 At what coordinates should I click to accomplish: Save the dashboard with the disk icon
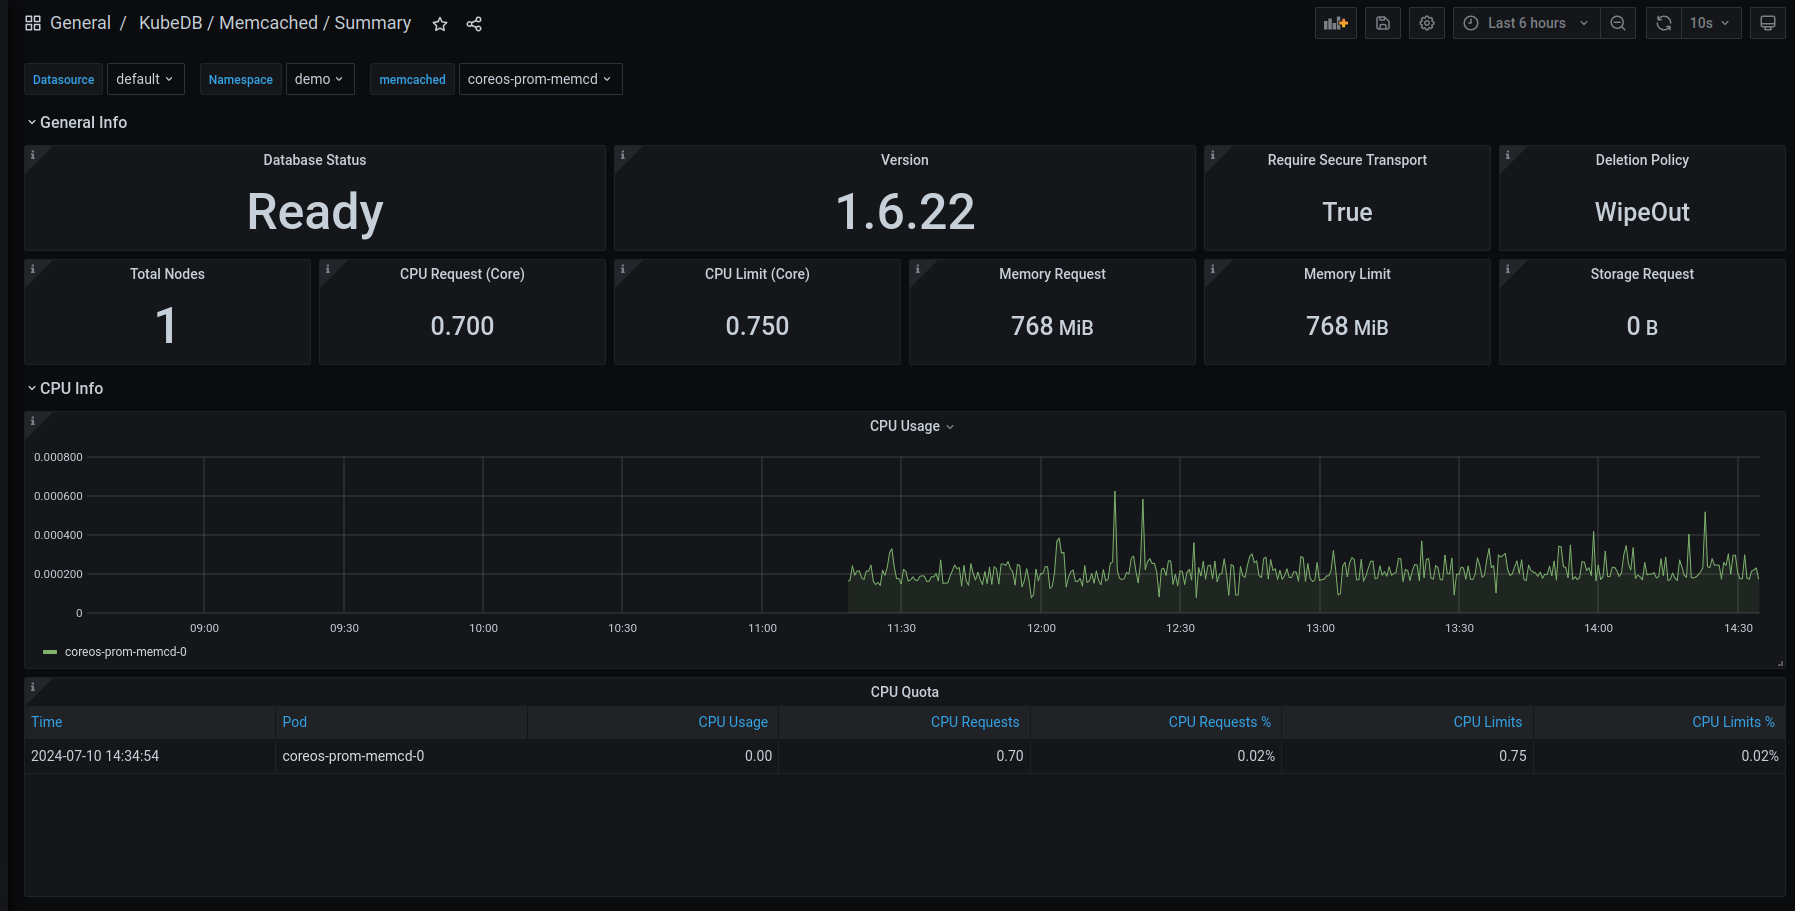[1382, 22]
